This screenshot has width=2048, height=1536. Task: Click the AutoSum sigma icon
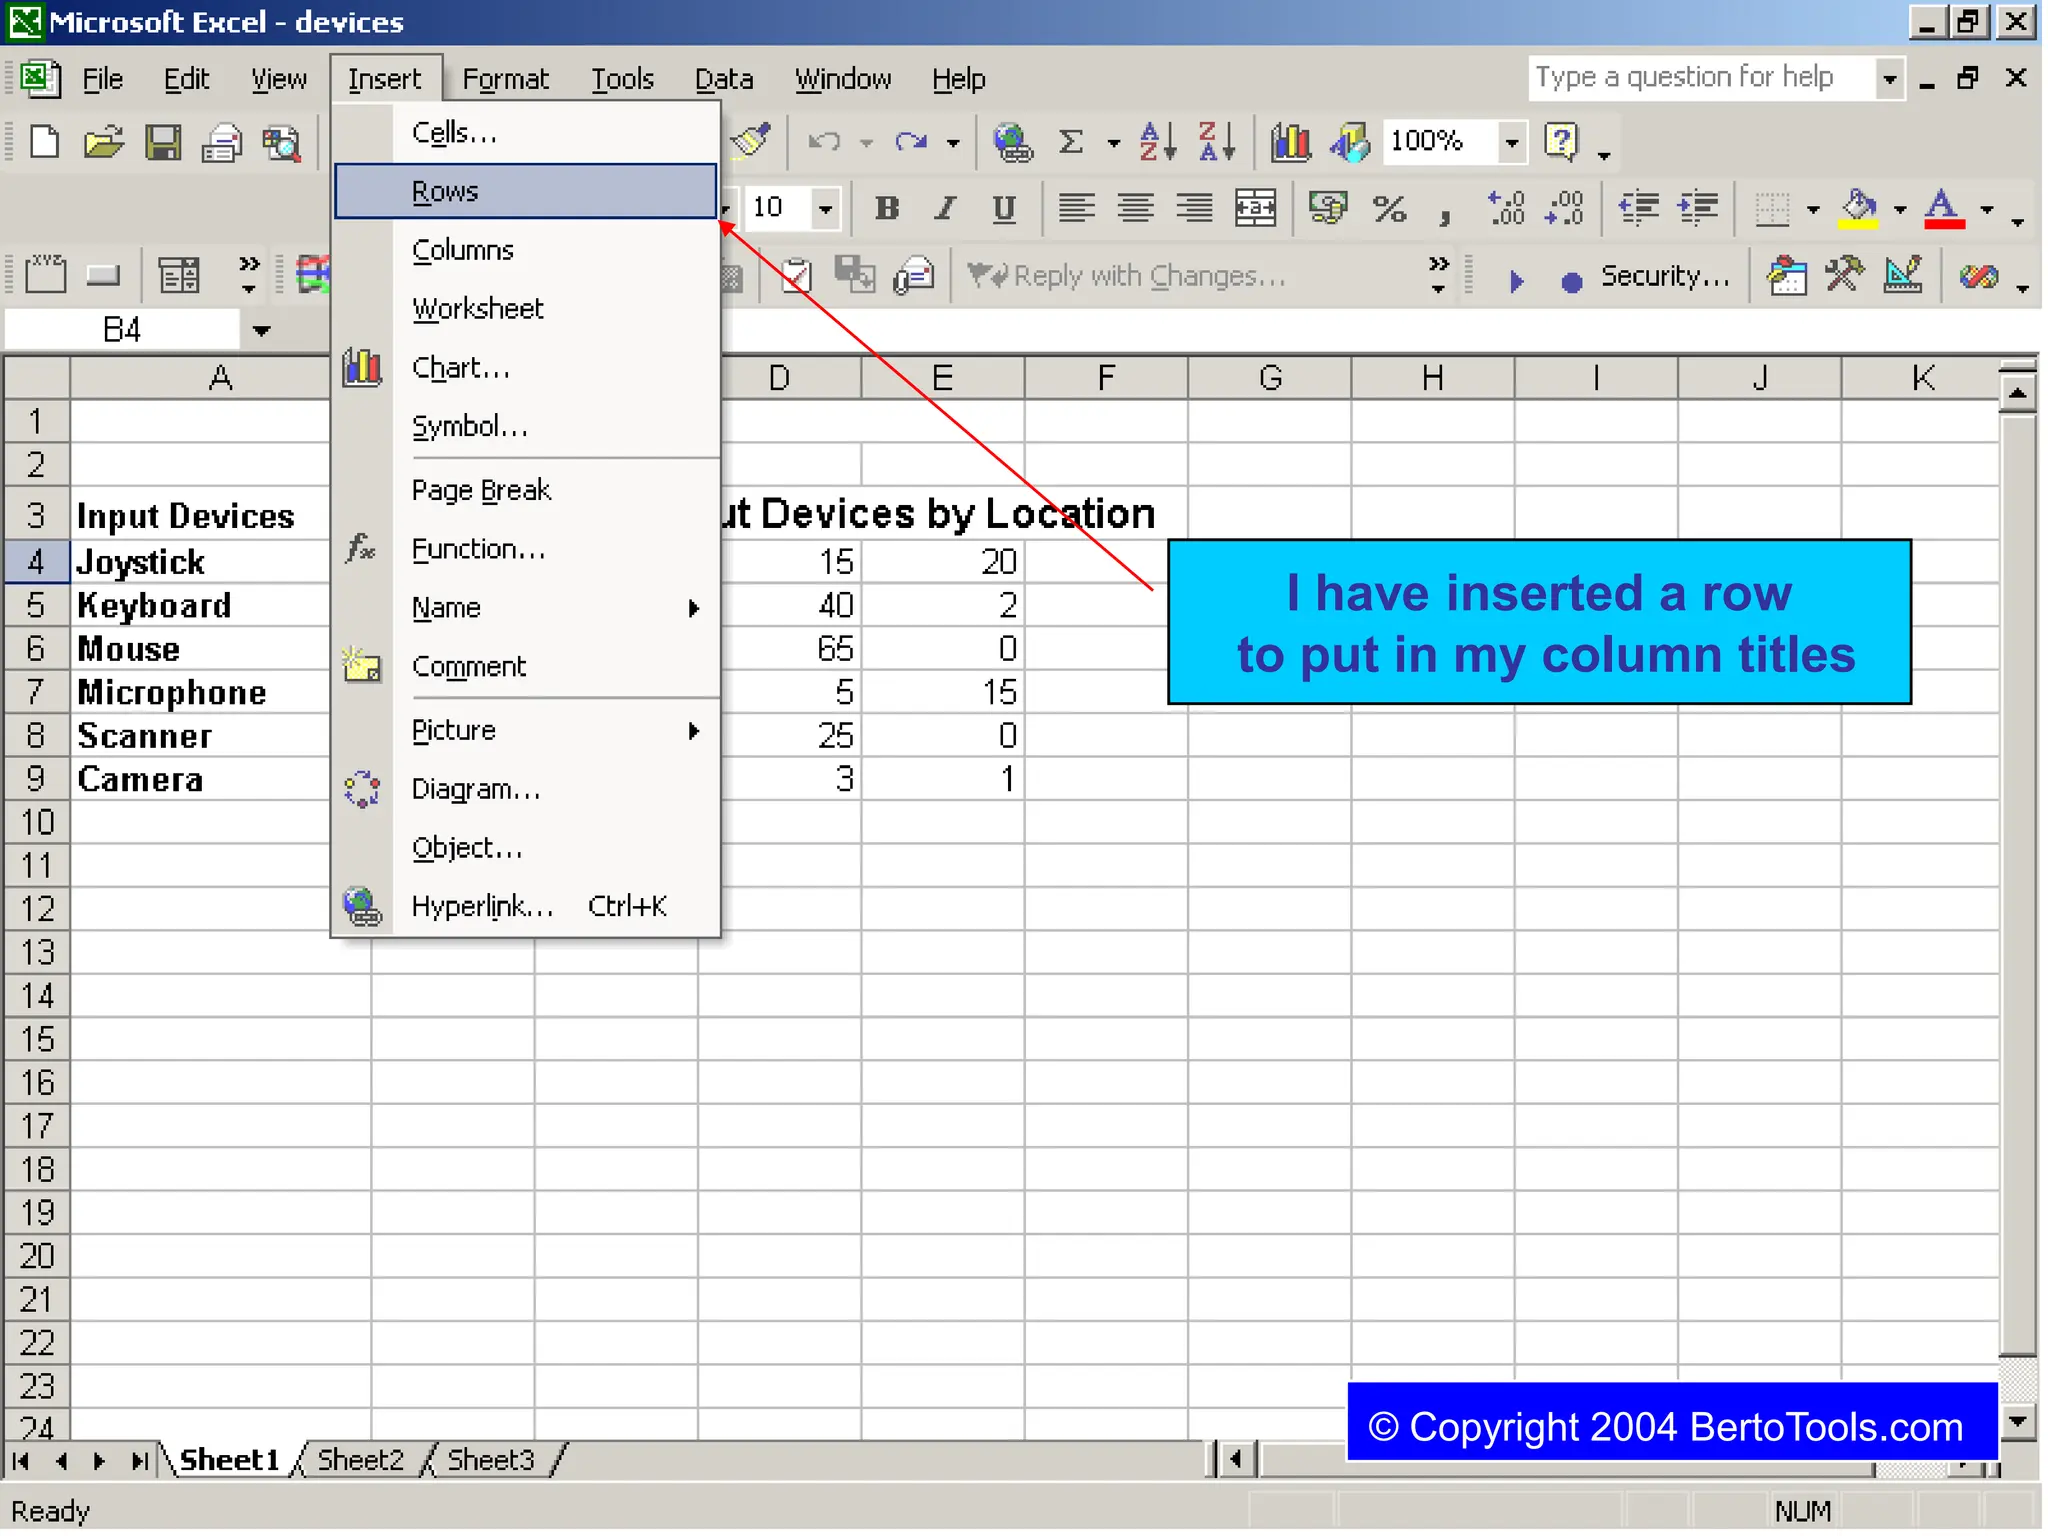click(x=1071, y=143)
